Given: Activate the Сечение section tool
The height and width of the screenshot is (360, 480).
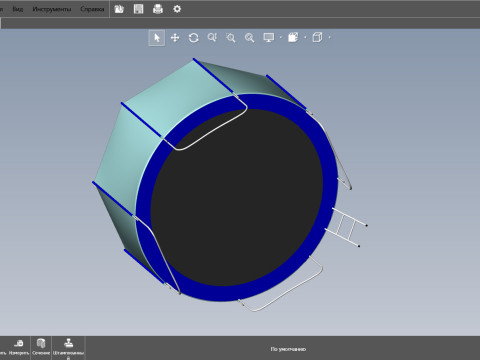Looking at the screenshot, I should 41,347.
